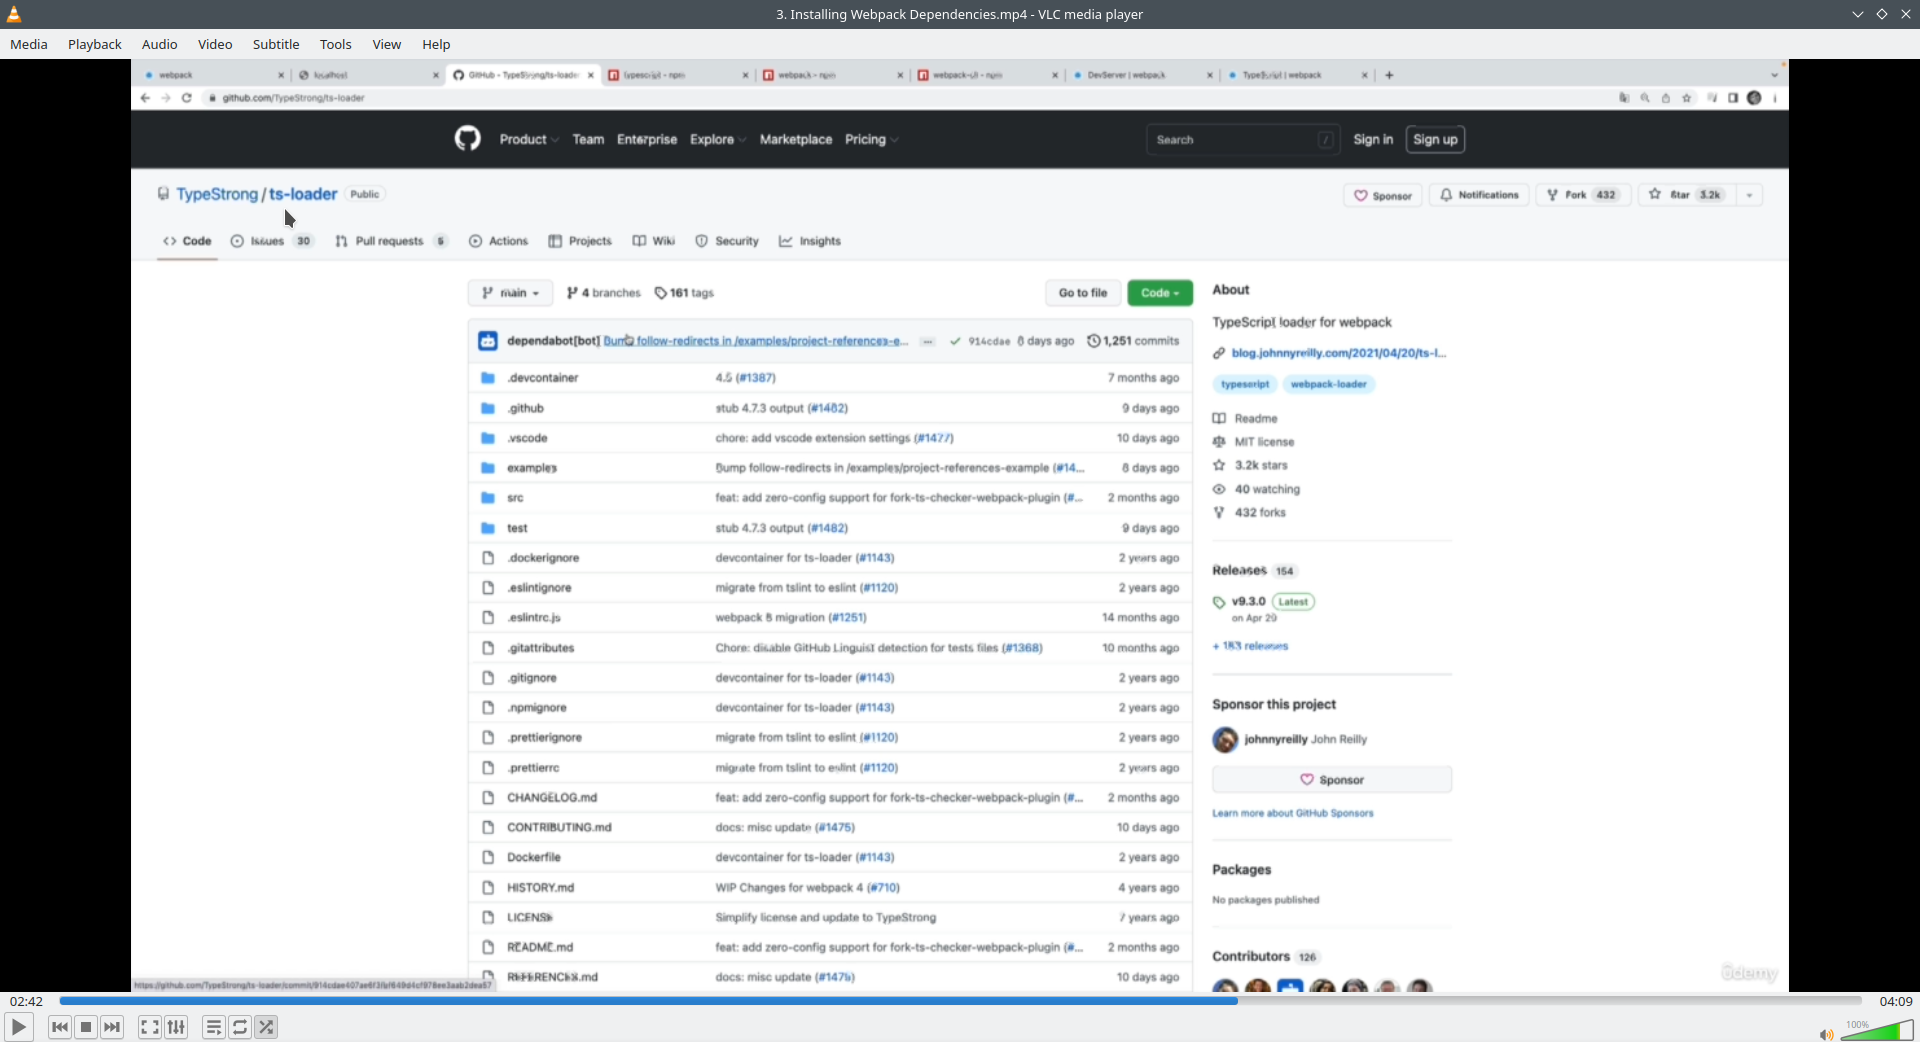Open the browser side panel icon

click(1733, 98)
